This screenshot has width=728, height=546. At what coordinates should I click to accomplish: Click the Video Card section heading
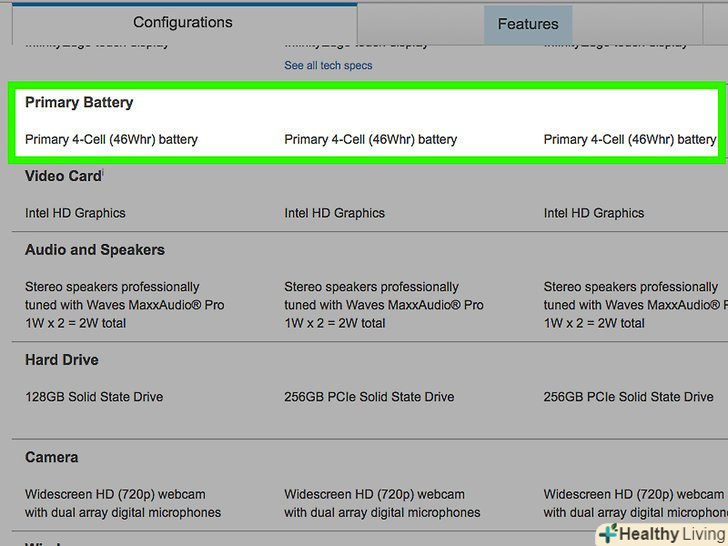coord(63,176)
